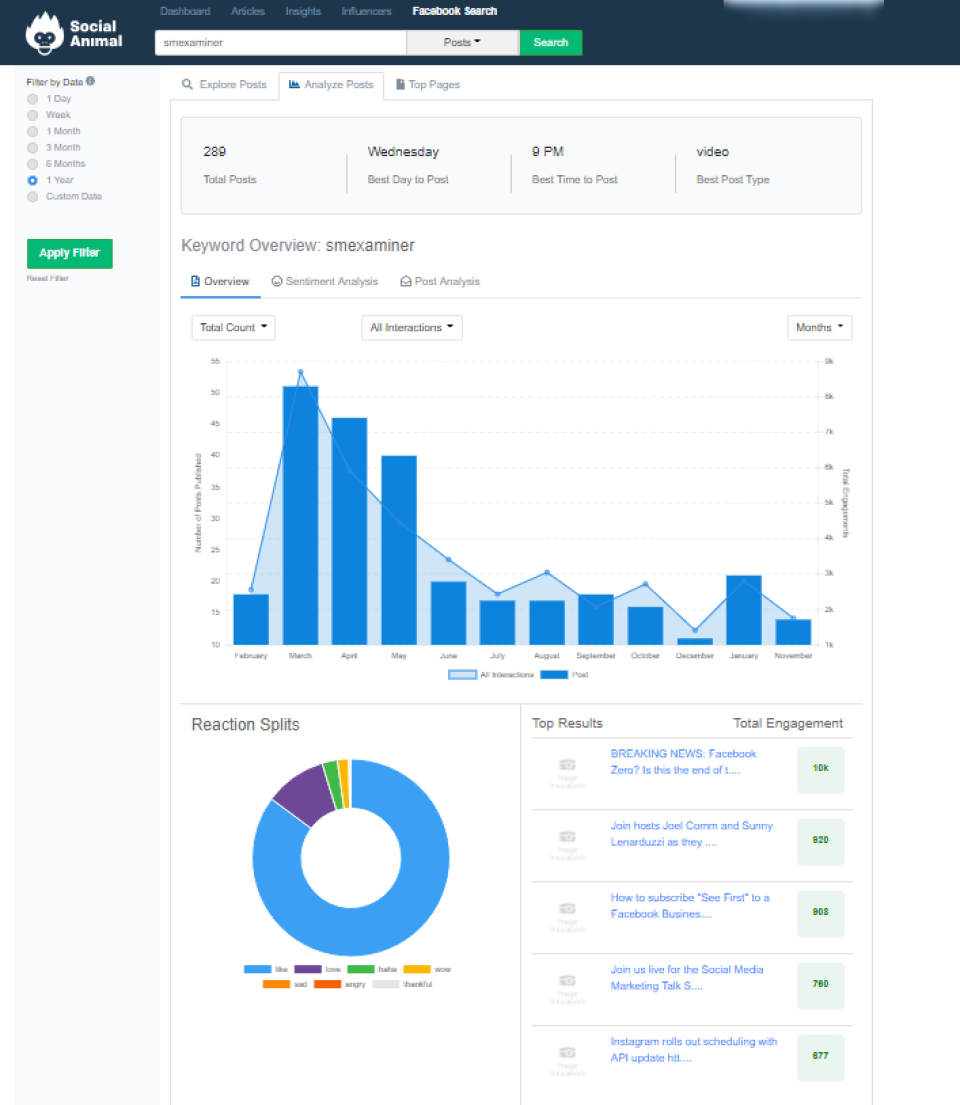The height and width of the screenshot is (1105, 960).
Task: Click the magnifier icon on Explore Posts tab
Action: pyautogui.click(x=187, y=85)
